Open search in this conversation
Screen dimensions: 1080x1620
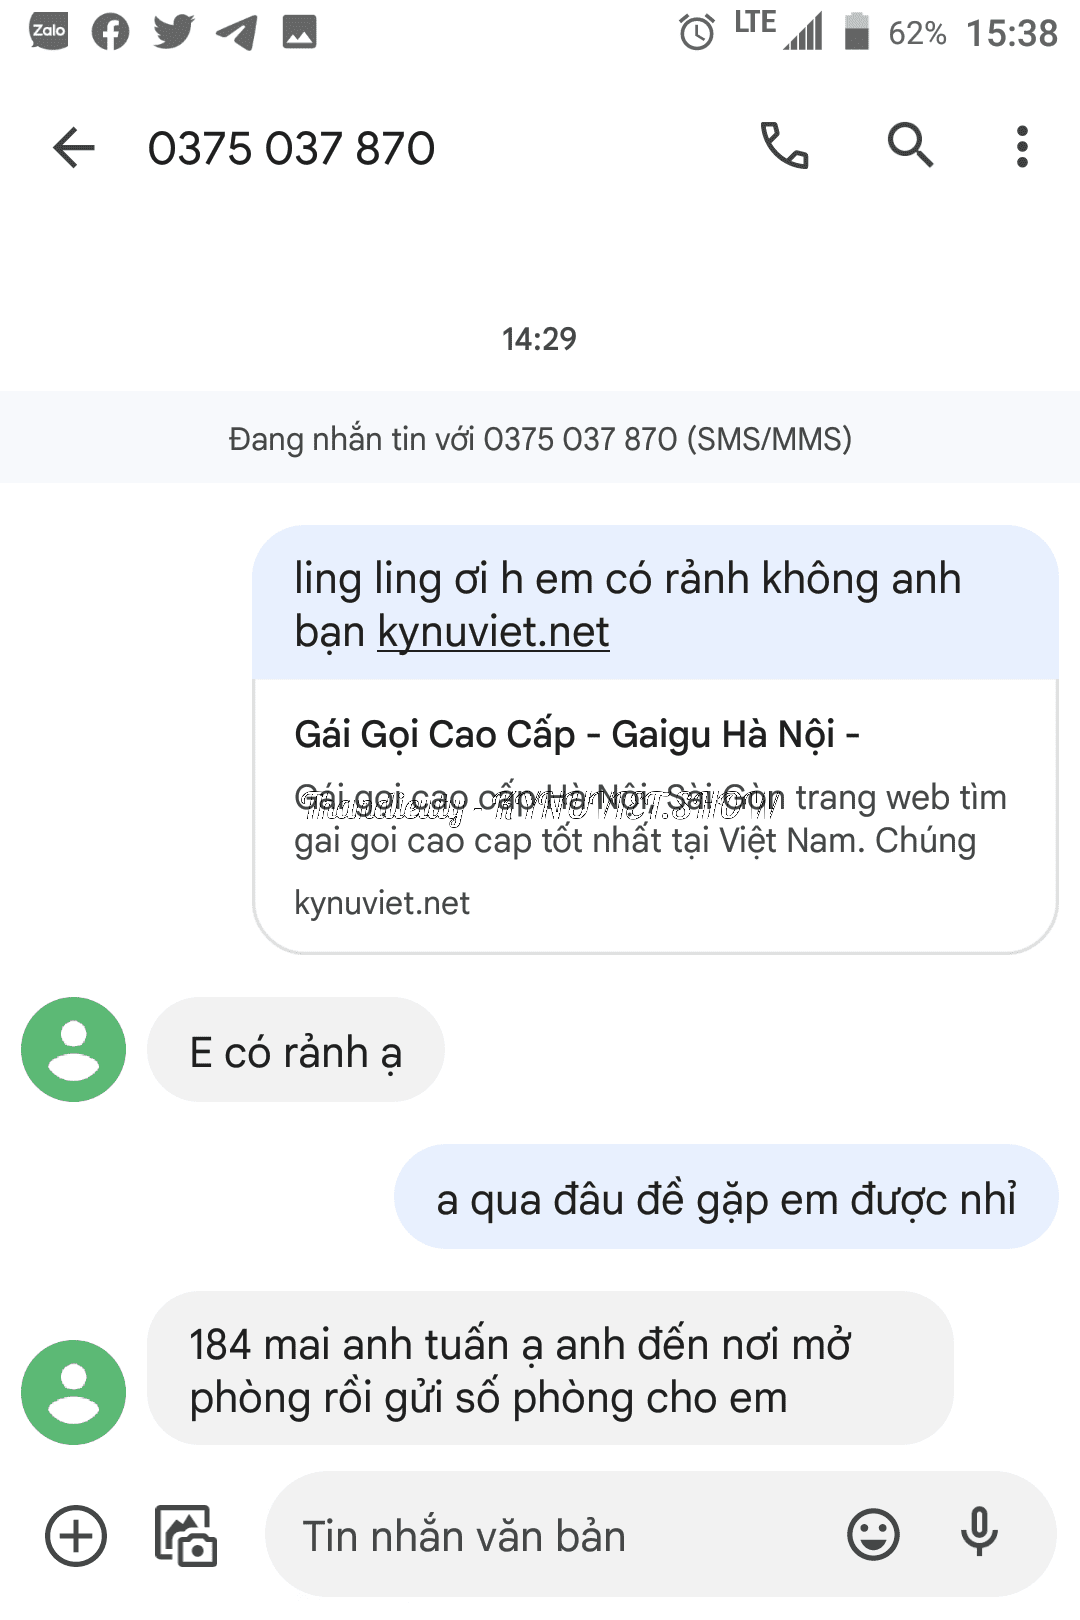click(910, 146)
